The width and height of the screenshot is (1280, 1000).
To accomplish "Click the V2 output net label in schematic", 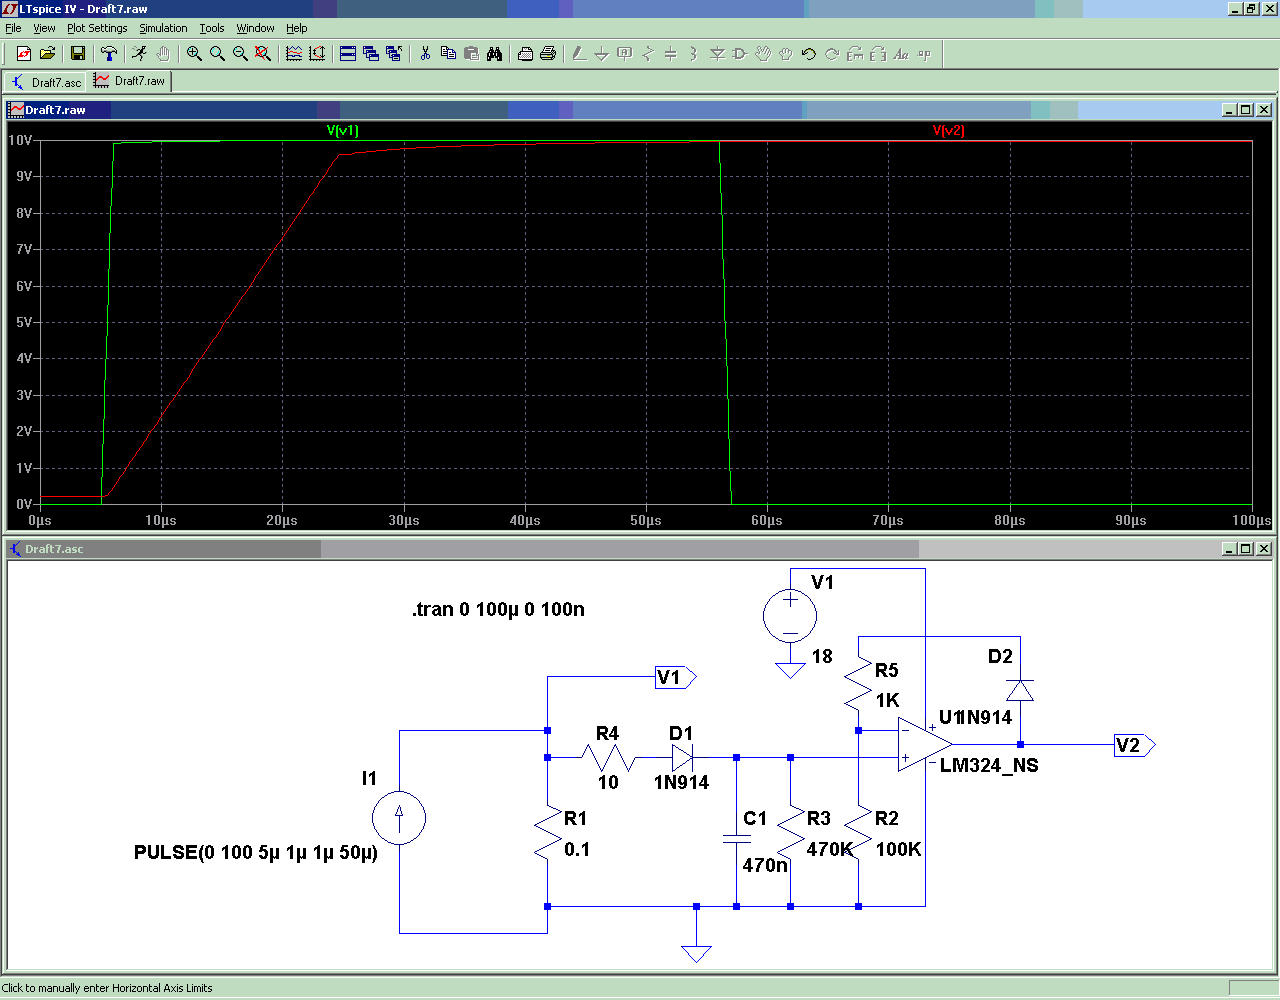I will pos(1135,745).
